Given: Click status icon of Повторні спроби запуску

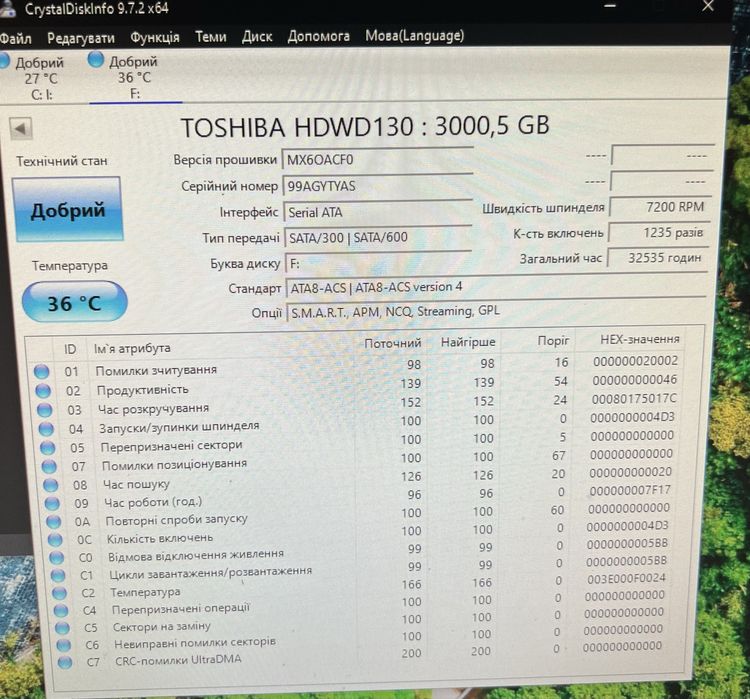Looking at the screenshot, I should pos(53,521).
